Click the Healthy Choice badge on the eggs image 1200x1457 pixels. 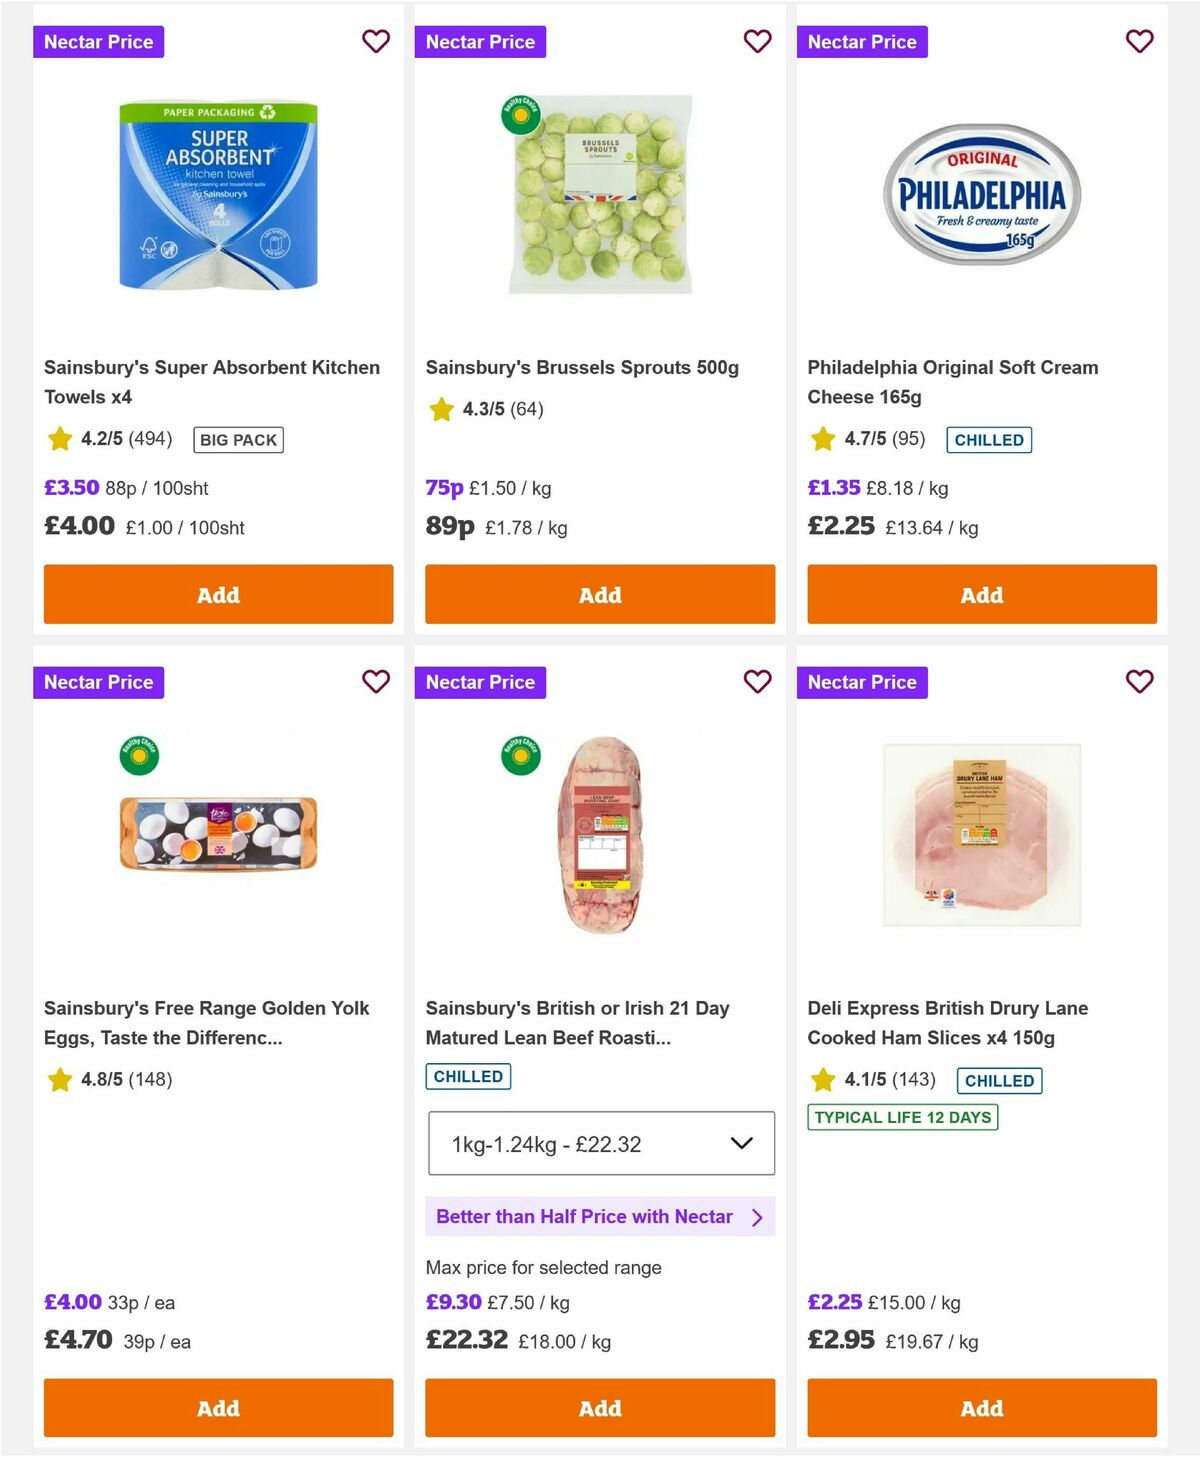coord(139,756)
